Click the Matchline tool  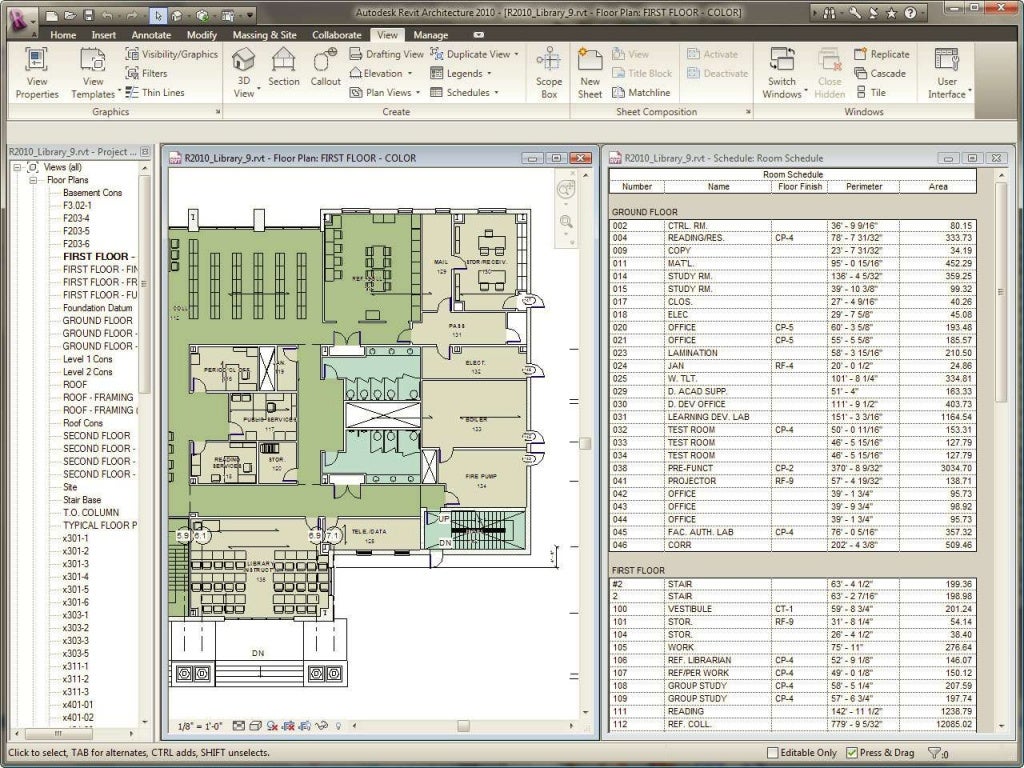click(x=641, y=93)
